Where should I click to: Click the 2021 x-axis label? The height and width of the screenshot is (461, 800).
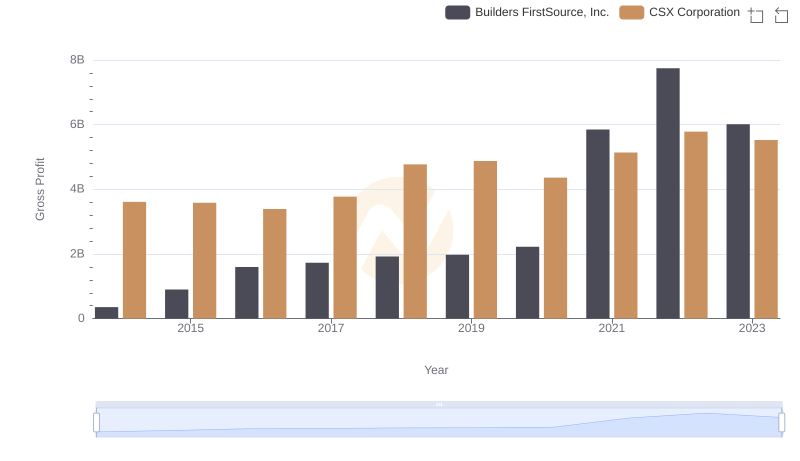point(611,328)
